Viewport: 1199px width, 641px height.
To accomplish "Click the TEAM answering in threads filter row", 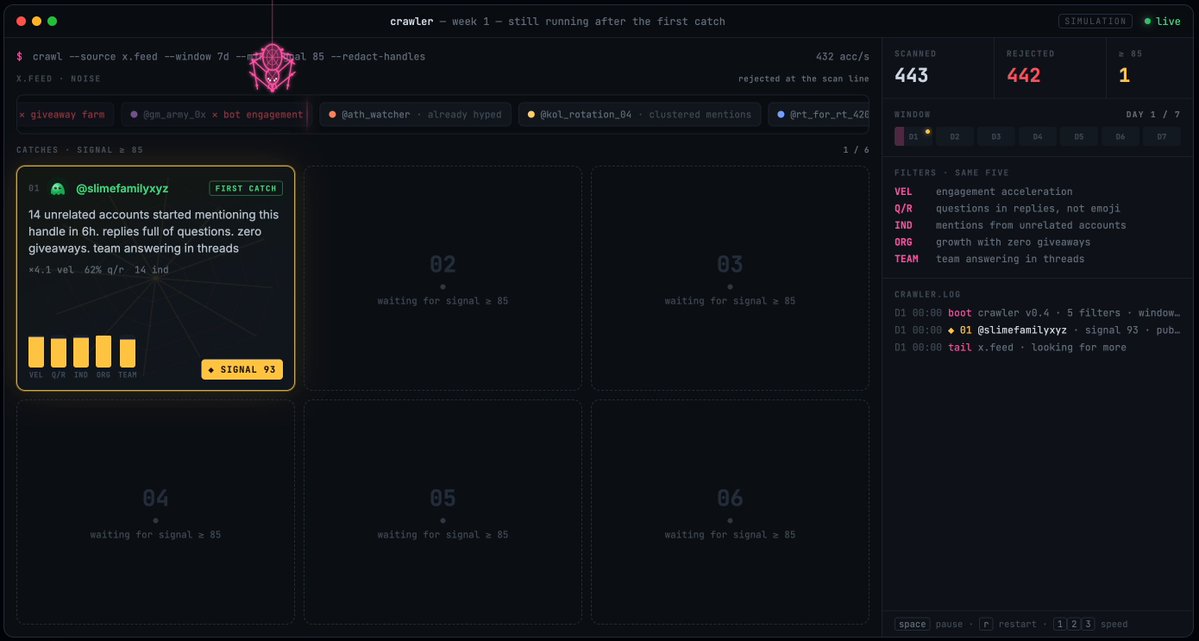I will pyautogui.click(x=1037, y=259).
